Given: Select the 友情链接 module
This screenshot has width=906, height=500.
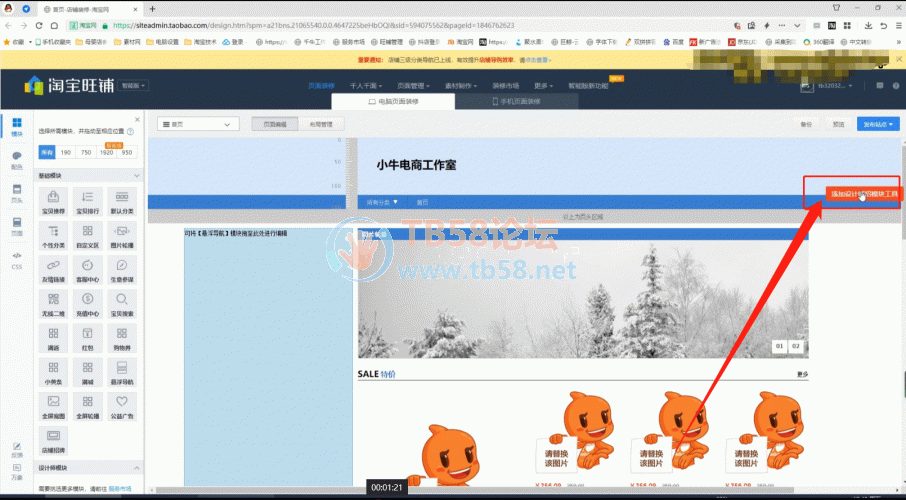Looking at the screenshot, I should pyautogui.click(x=53, y=270).
